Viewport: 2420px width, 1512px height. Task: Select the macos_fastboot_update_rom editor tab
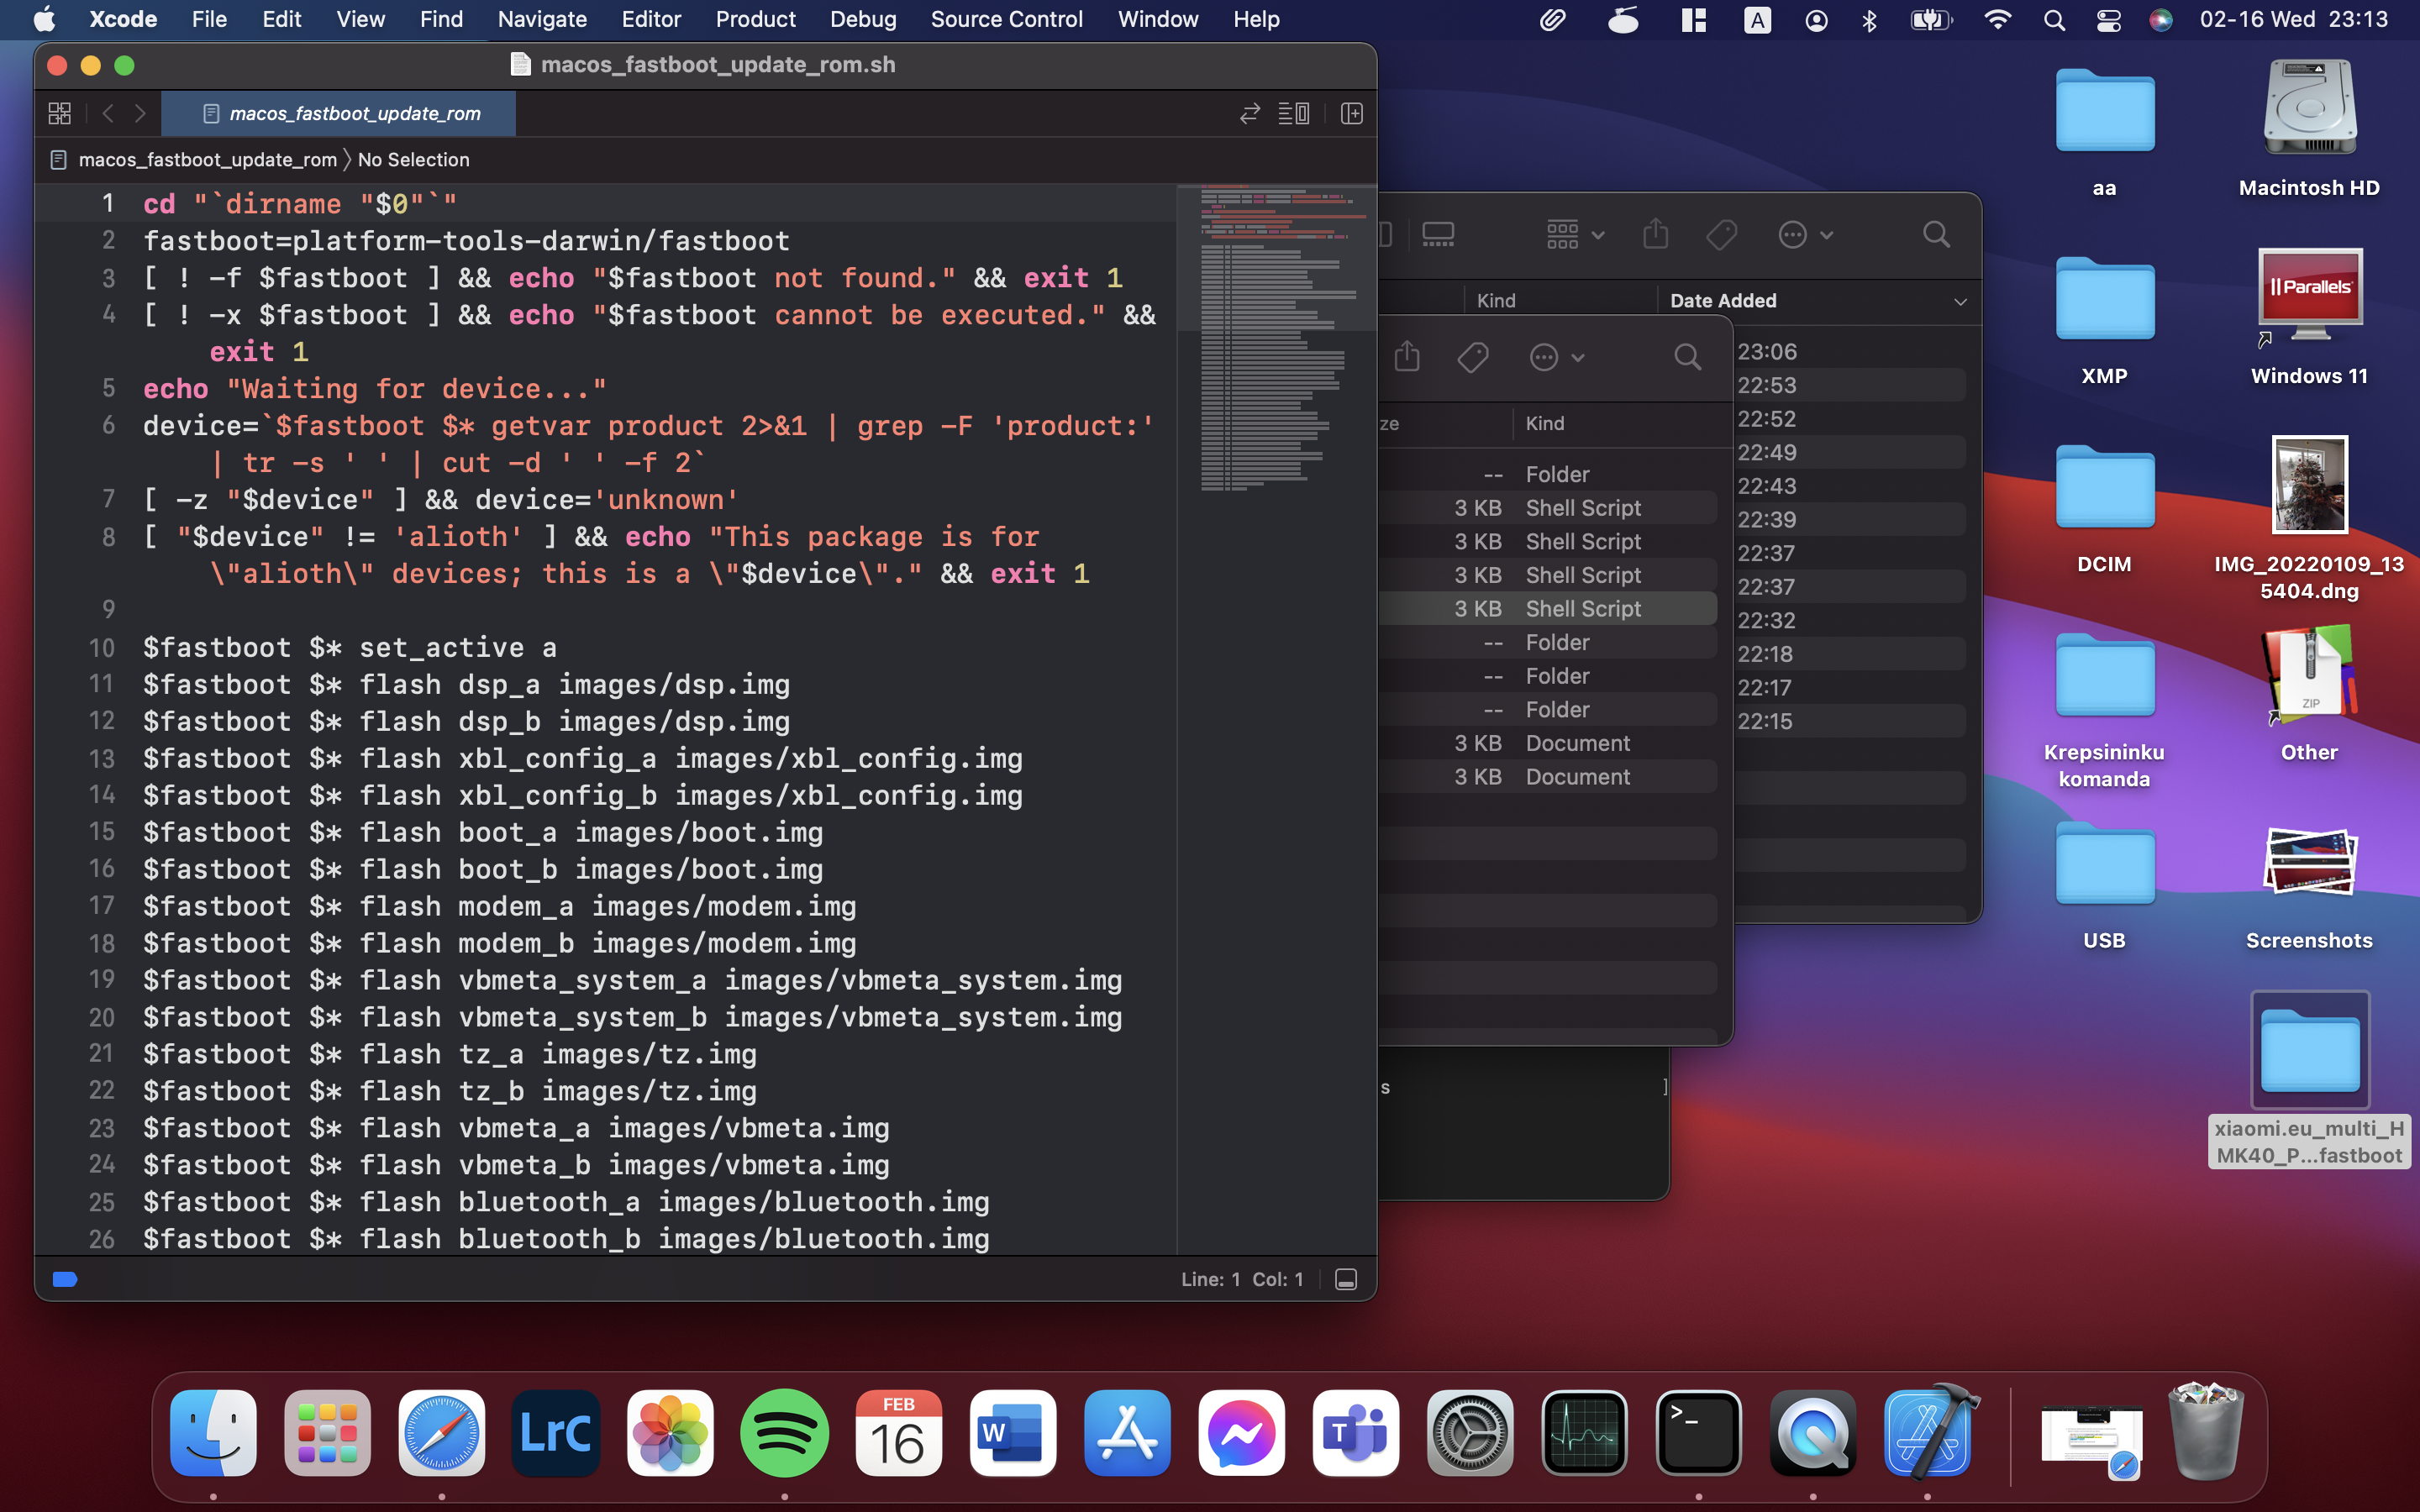tap(340, 114)
